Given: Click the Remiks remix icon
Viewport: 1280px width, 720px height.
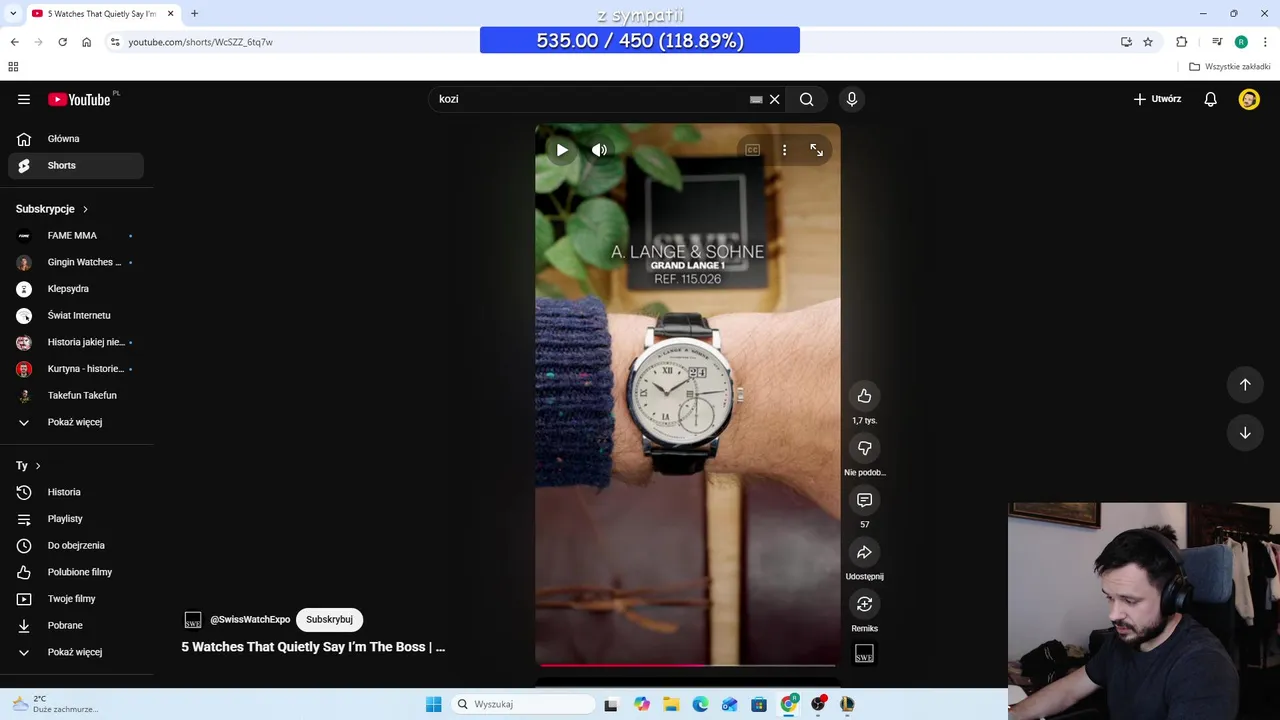Looking at the screenshot, I should coord(865,604).
